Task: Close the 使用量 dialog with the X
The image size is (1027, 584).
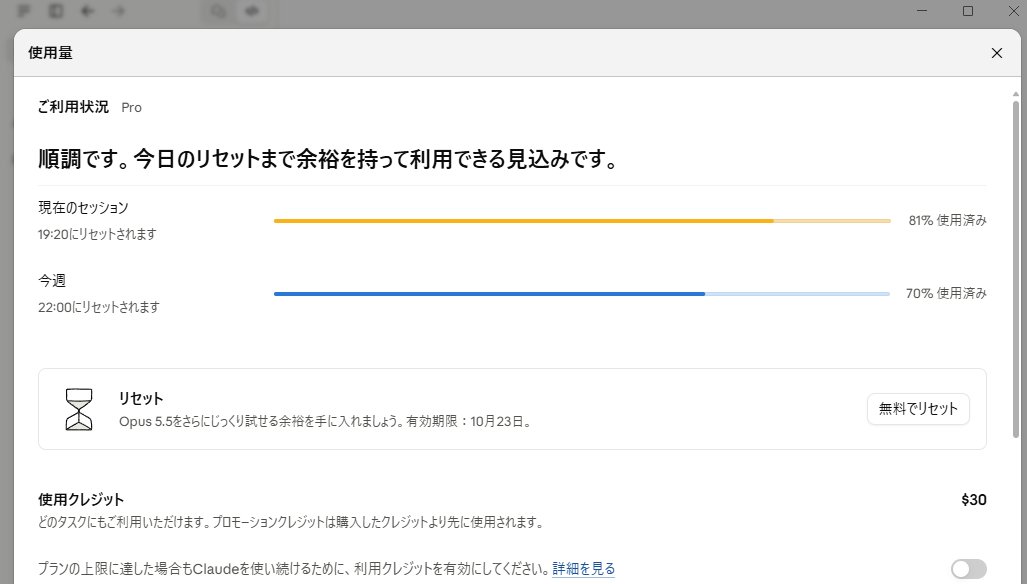Action: (996, 53)
